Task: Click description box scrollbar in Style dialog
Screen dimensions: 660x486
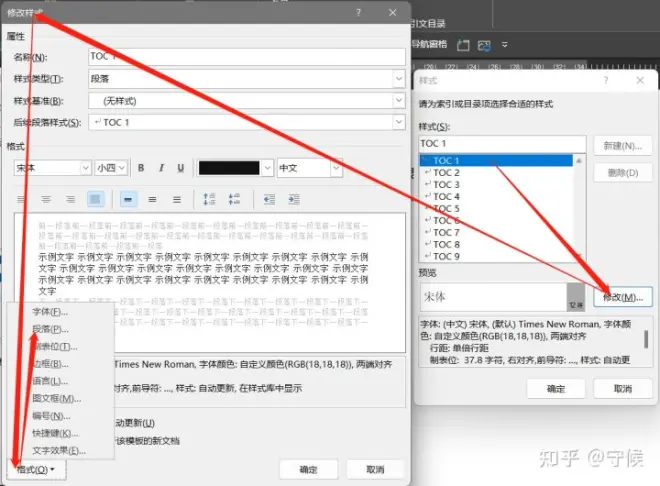Action: [646, 340]
